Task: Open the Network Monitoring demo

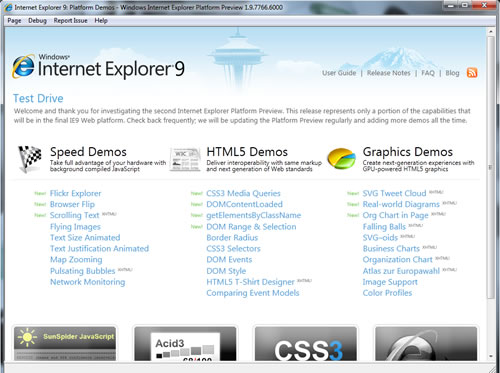Action: point(88,282)
